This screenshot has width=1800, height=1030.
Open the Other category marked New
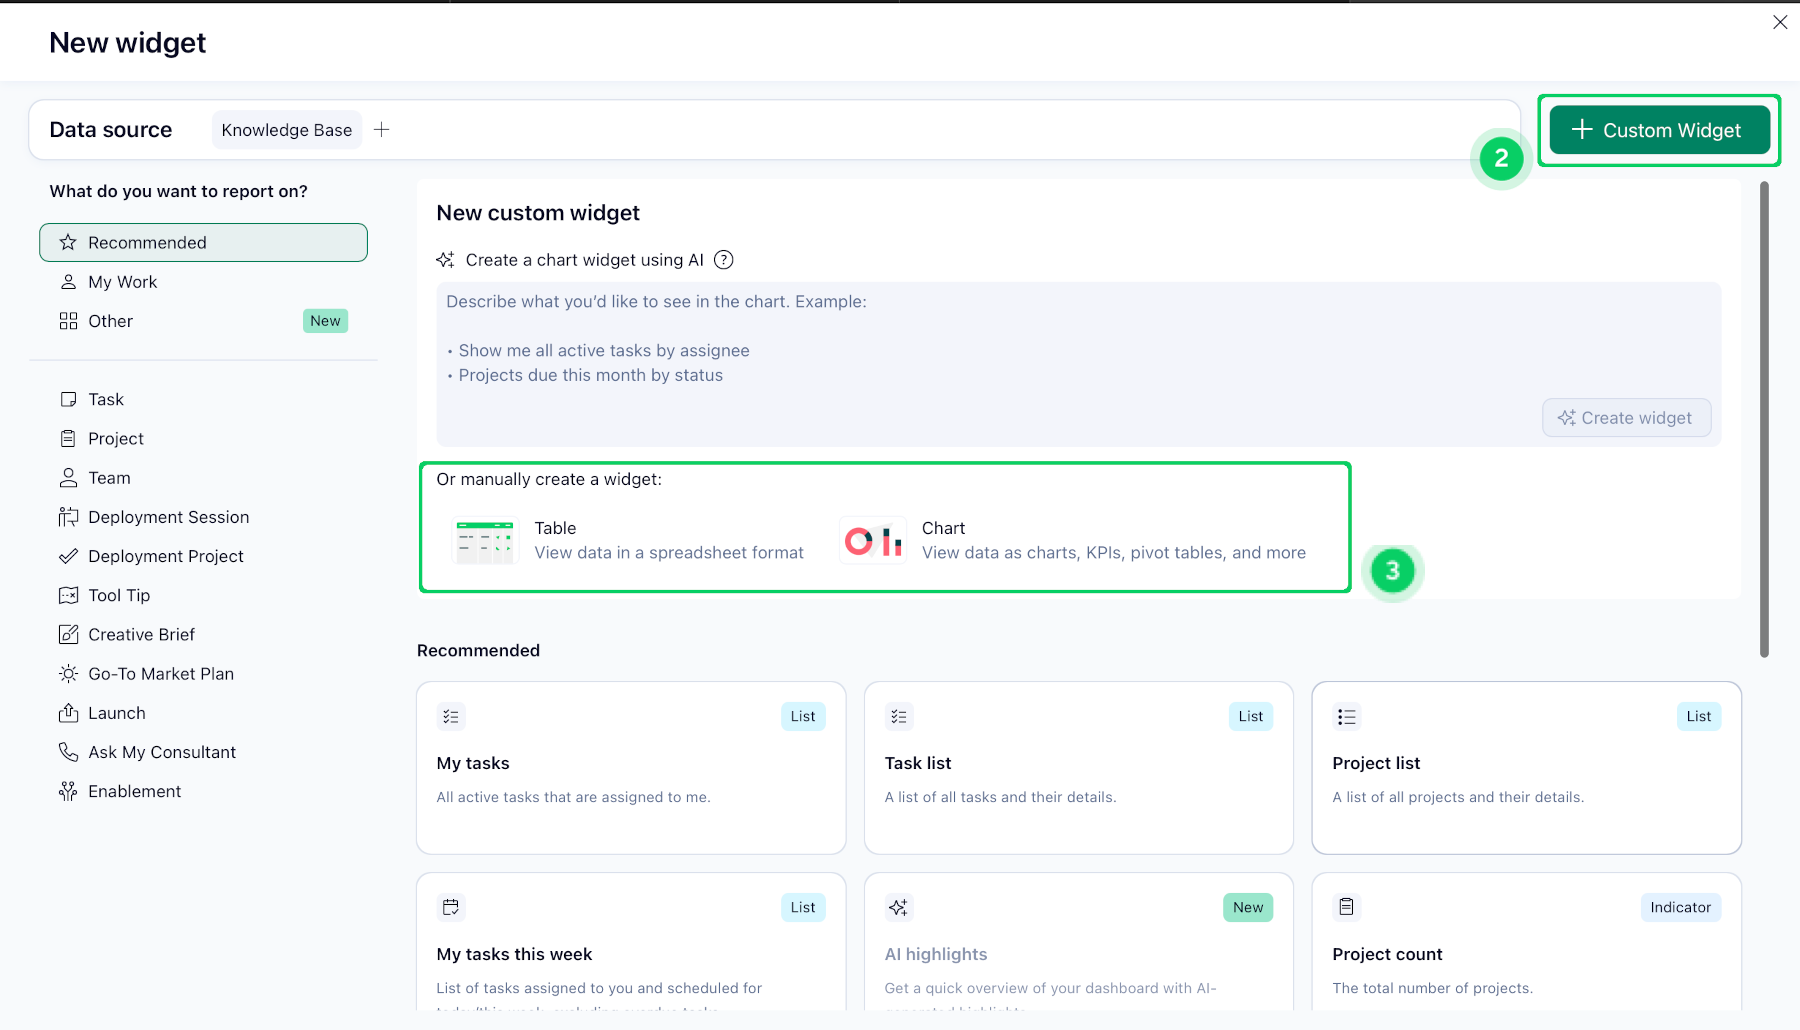[111, 321]
